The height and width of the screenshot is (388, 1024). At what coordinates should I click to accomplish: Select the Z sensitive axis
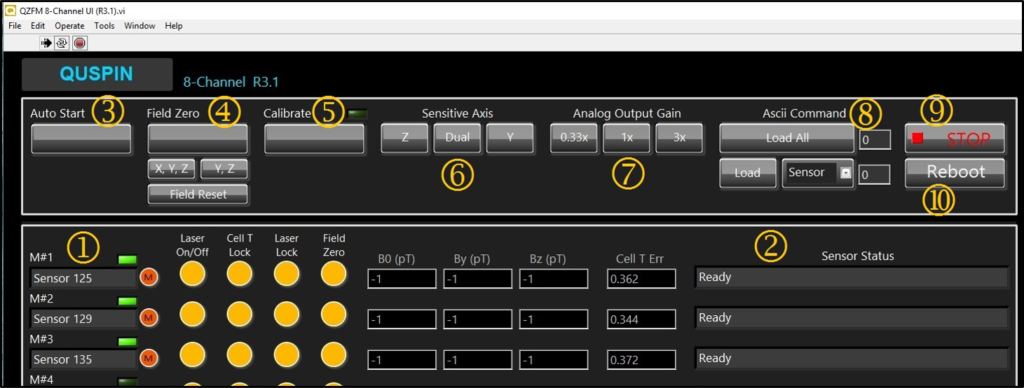tap(405, 138)
